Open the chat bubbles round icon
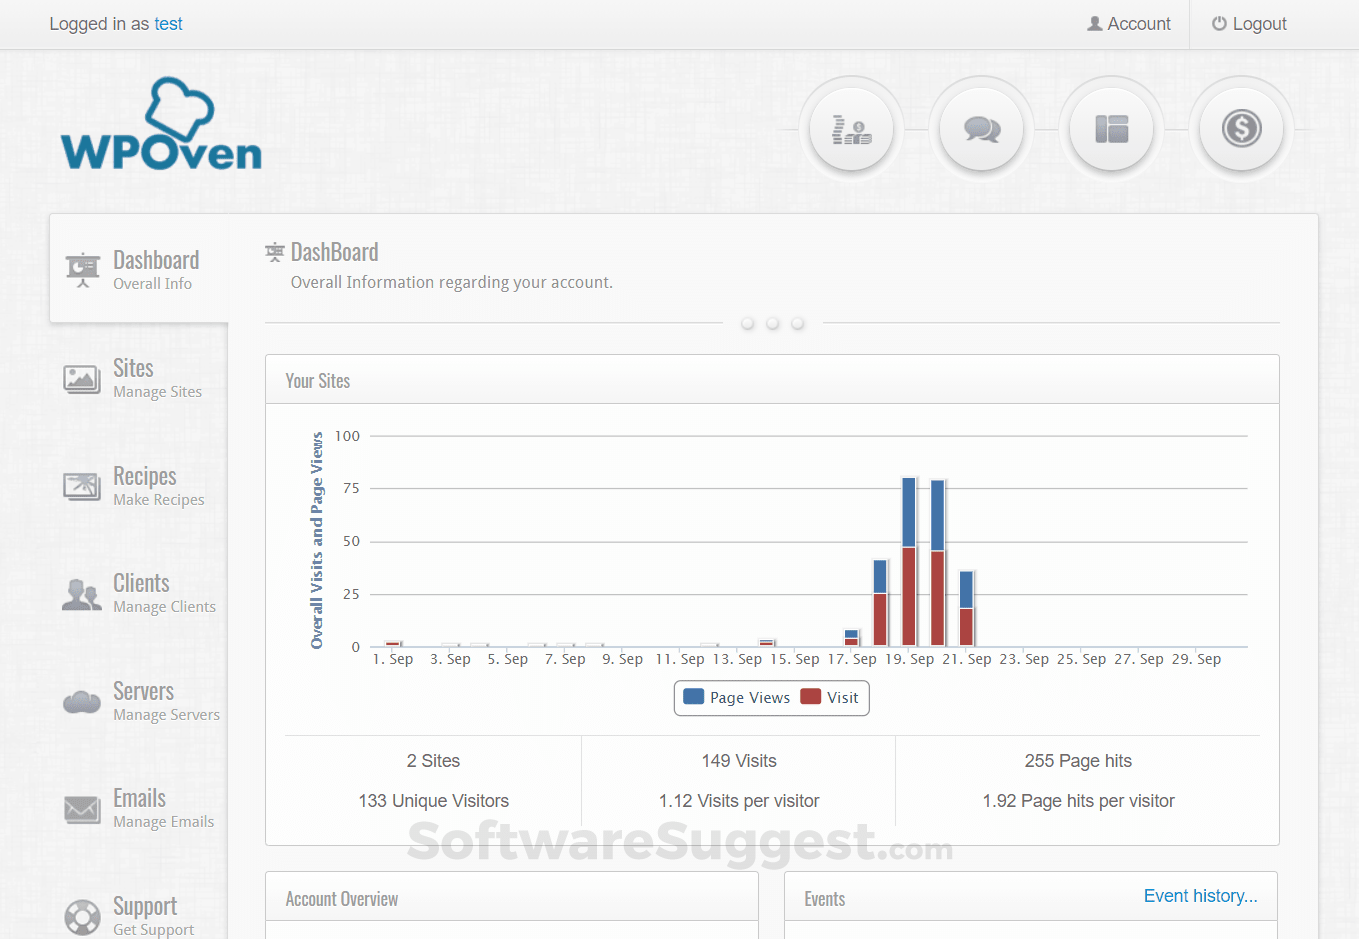The height and width of the screenshot is (939, 1359). (x=981, y=129)
